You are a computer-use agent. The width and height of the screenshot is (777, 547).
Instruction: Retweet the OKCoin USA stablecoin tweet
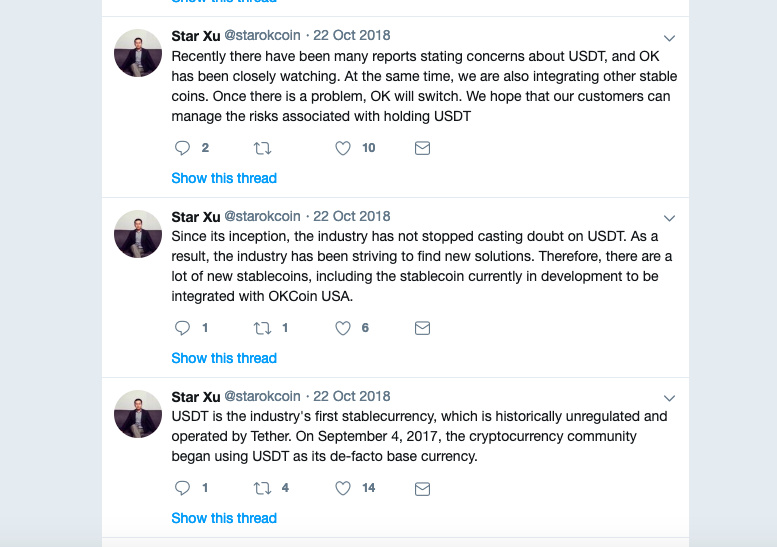(x=262, y=328)
